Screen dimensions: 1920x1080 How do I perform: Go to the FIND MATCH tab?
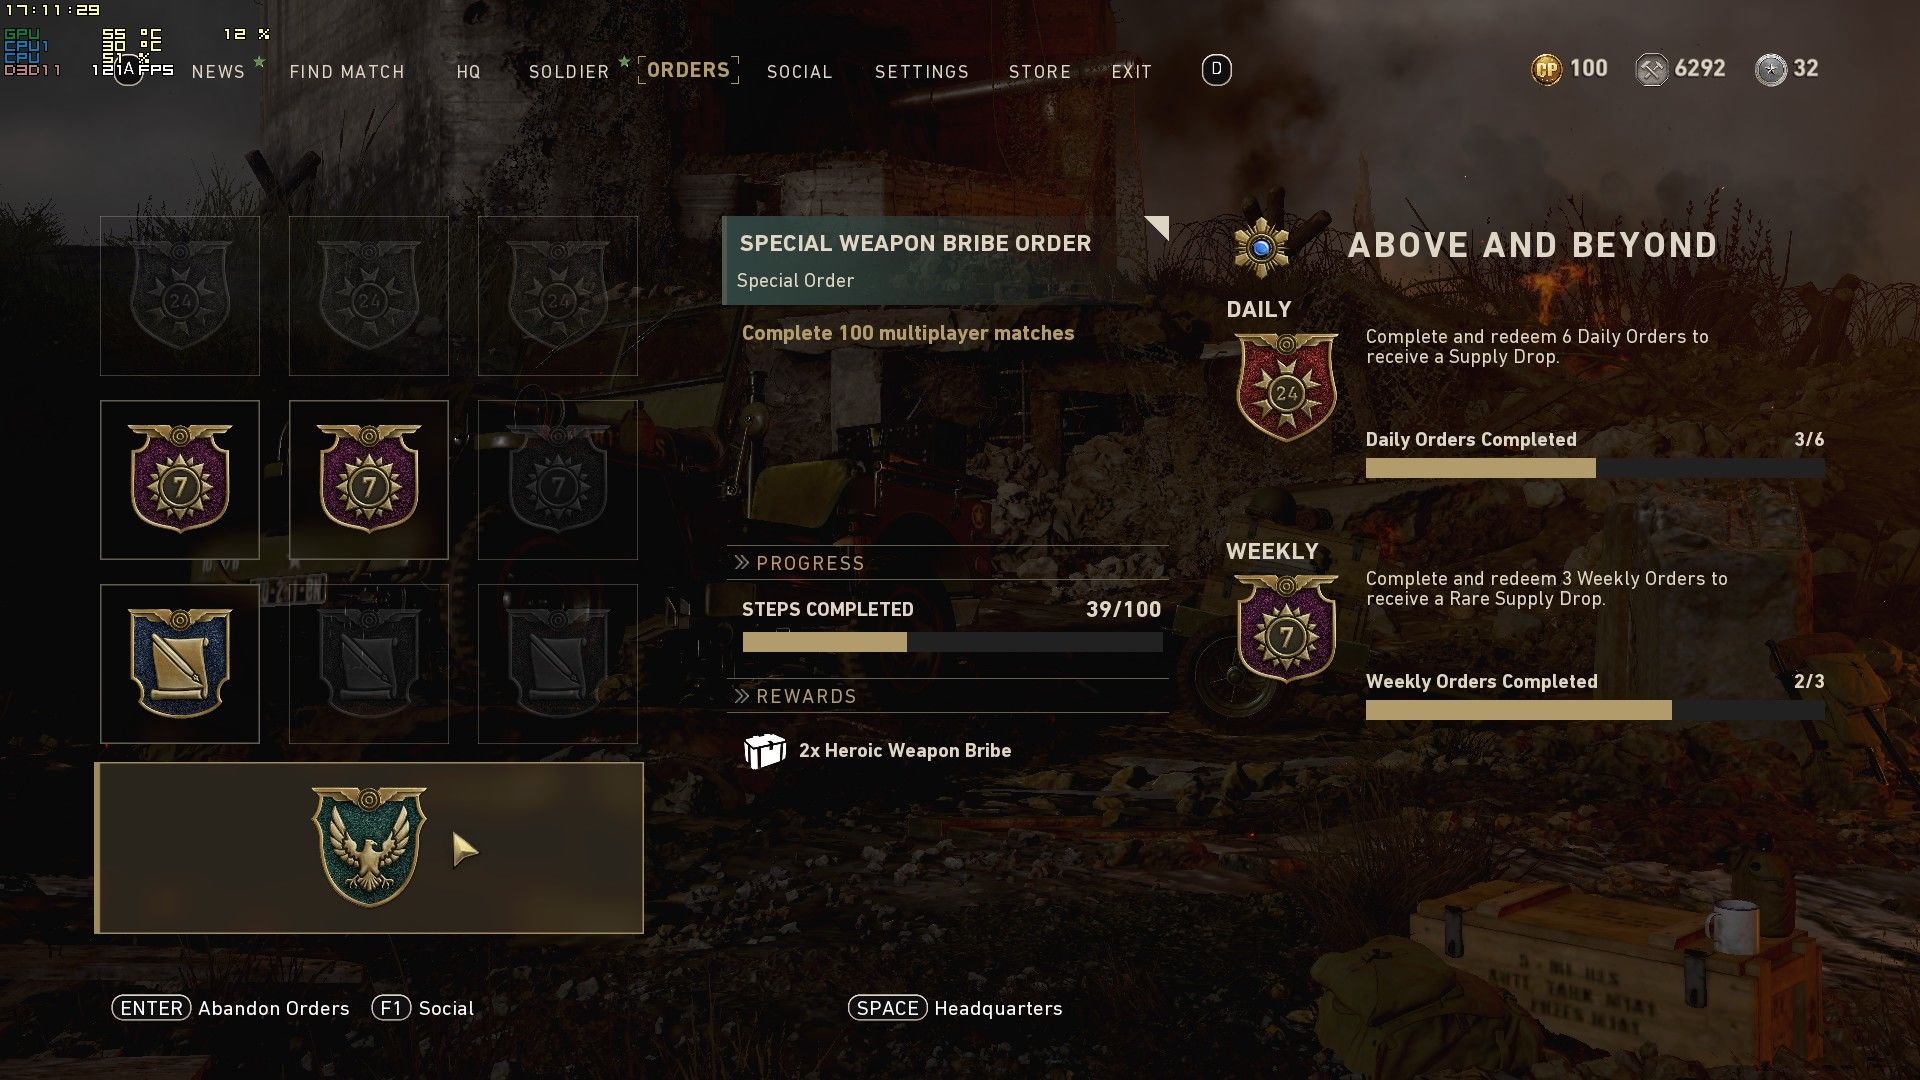click(347, 72)
